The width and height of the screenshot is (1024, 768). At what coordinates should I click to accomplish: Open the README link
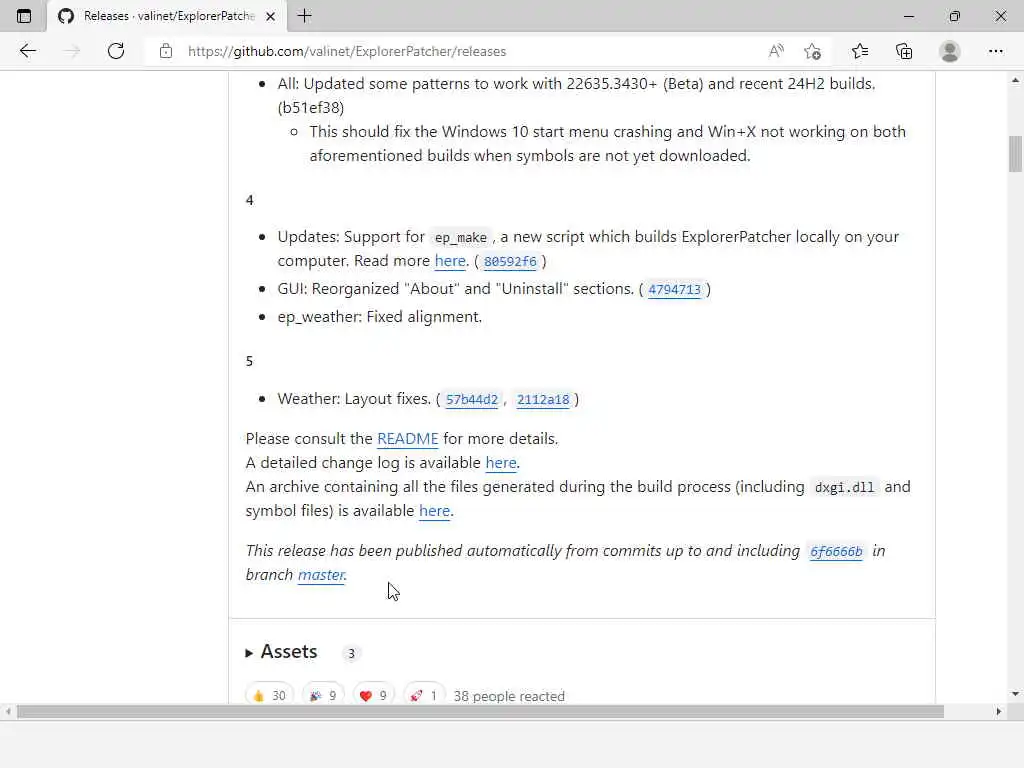click(x=408, y=439)
